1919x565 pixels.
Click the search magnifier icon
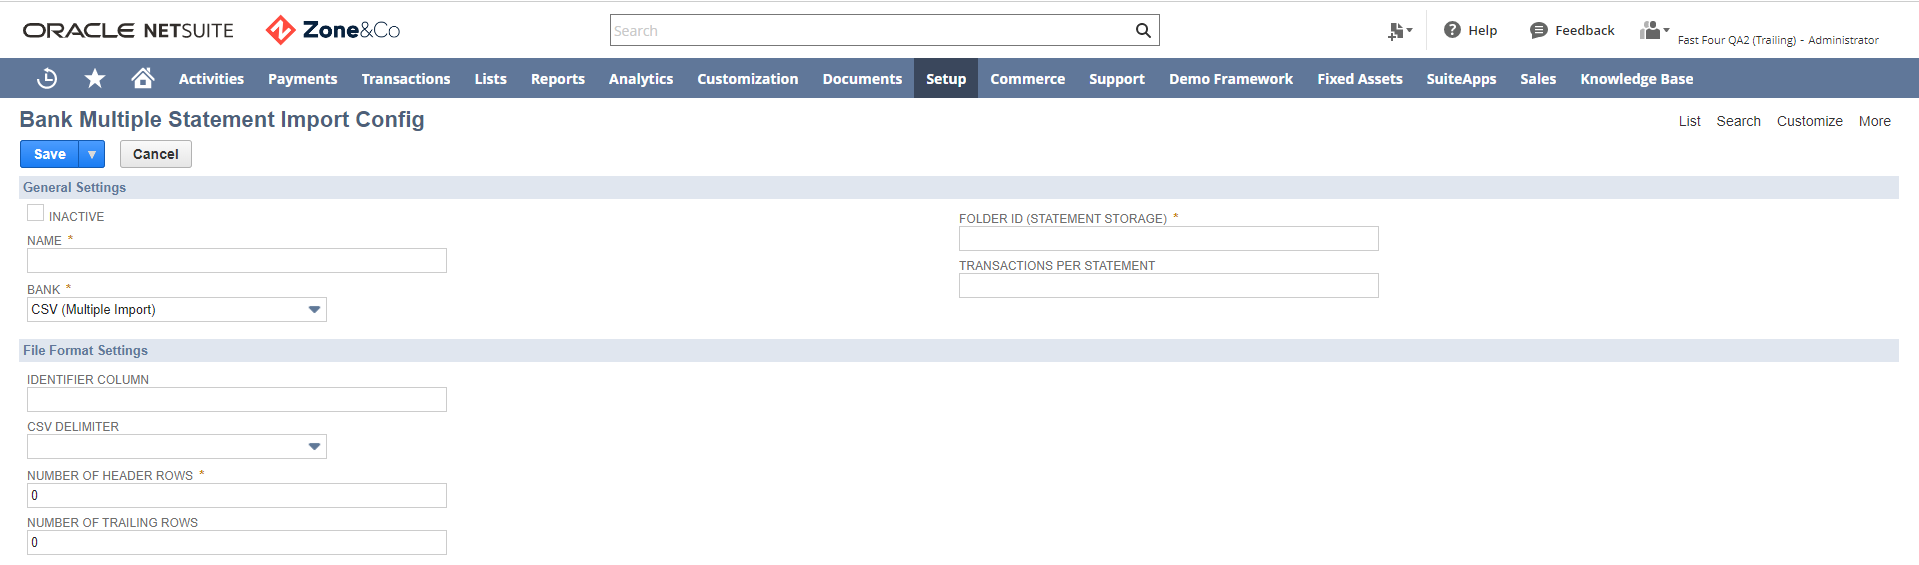pos(1143,30)
